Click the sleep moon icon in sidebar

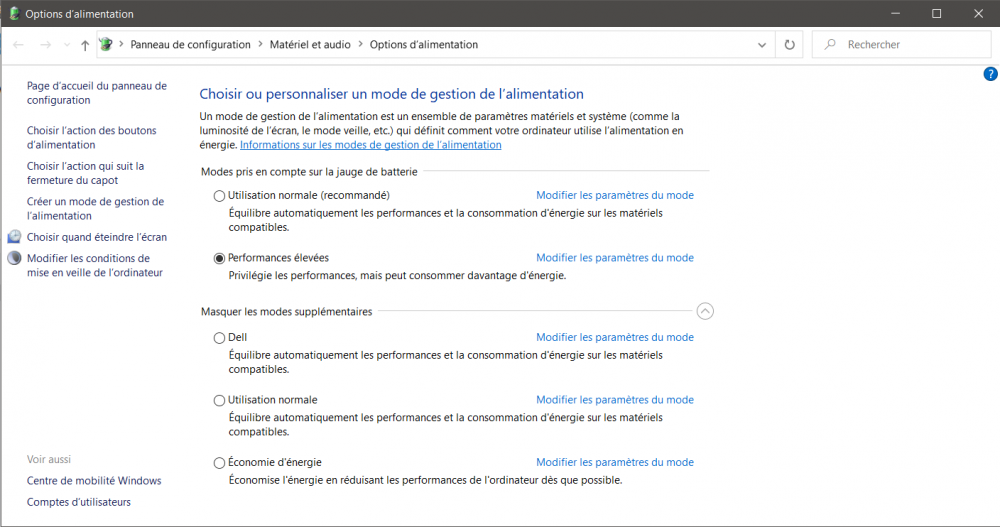14,258
